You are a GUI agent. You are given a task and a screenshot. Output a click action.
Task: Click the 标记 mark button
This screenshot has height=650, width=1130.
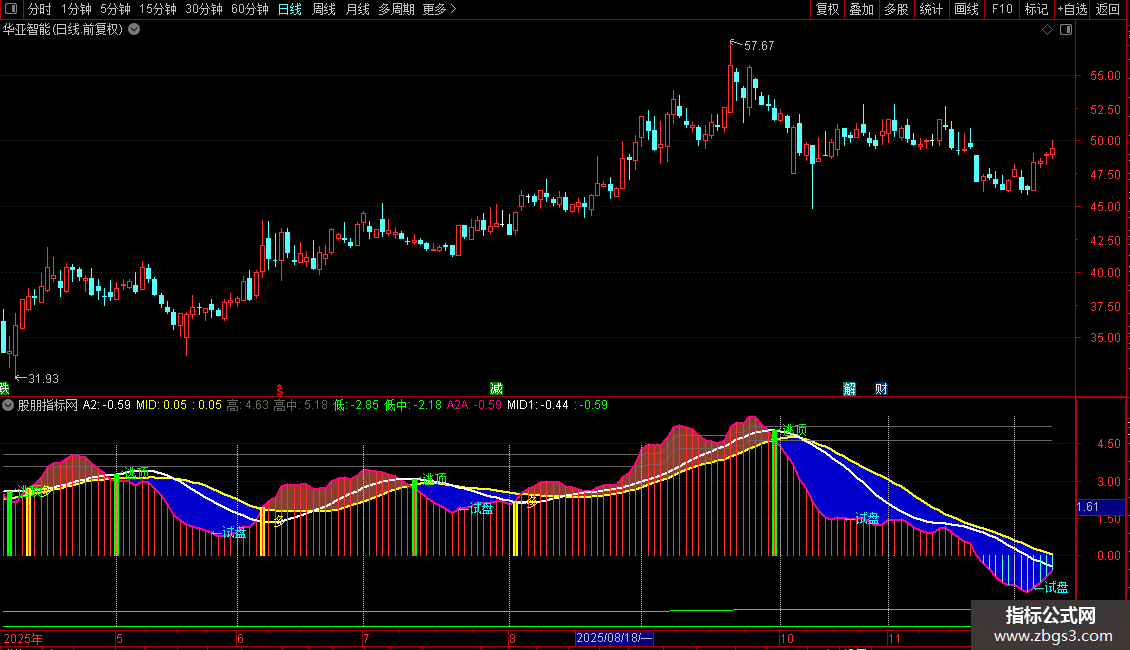coord(1036,9)
